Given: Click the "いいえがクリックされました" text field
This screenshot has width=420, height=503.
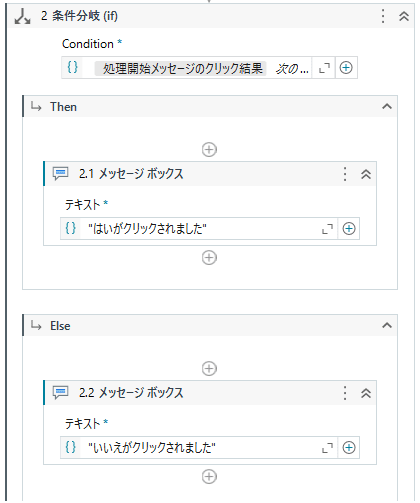Looking at the screenshot, I should click(x=199, y=448).
